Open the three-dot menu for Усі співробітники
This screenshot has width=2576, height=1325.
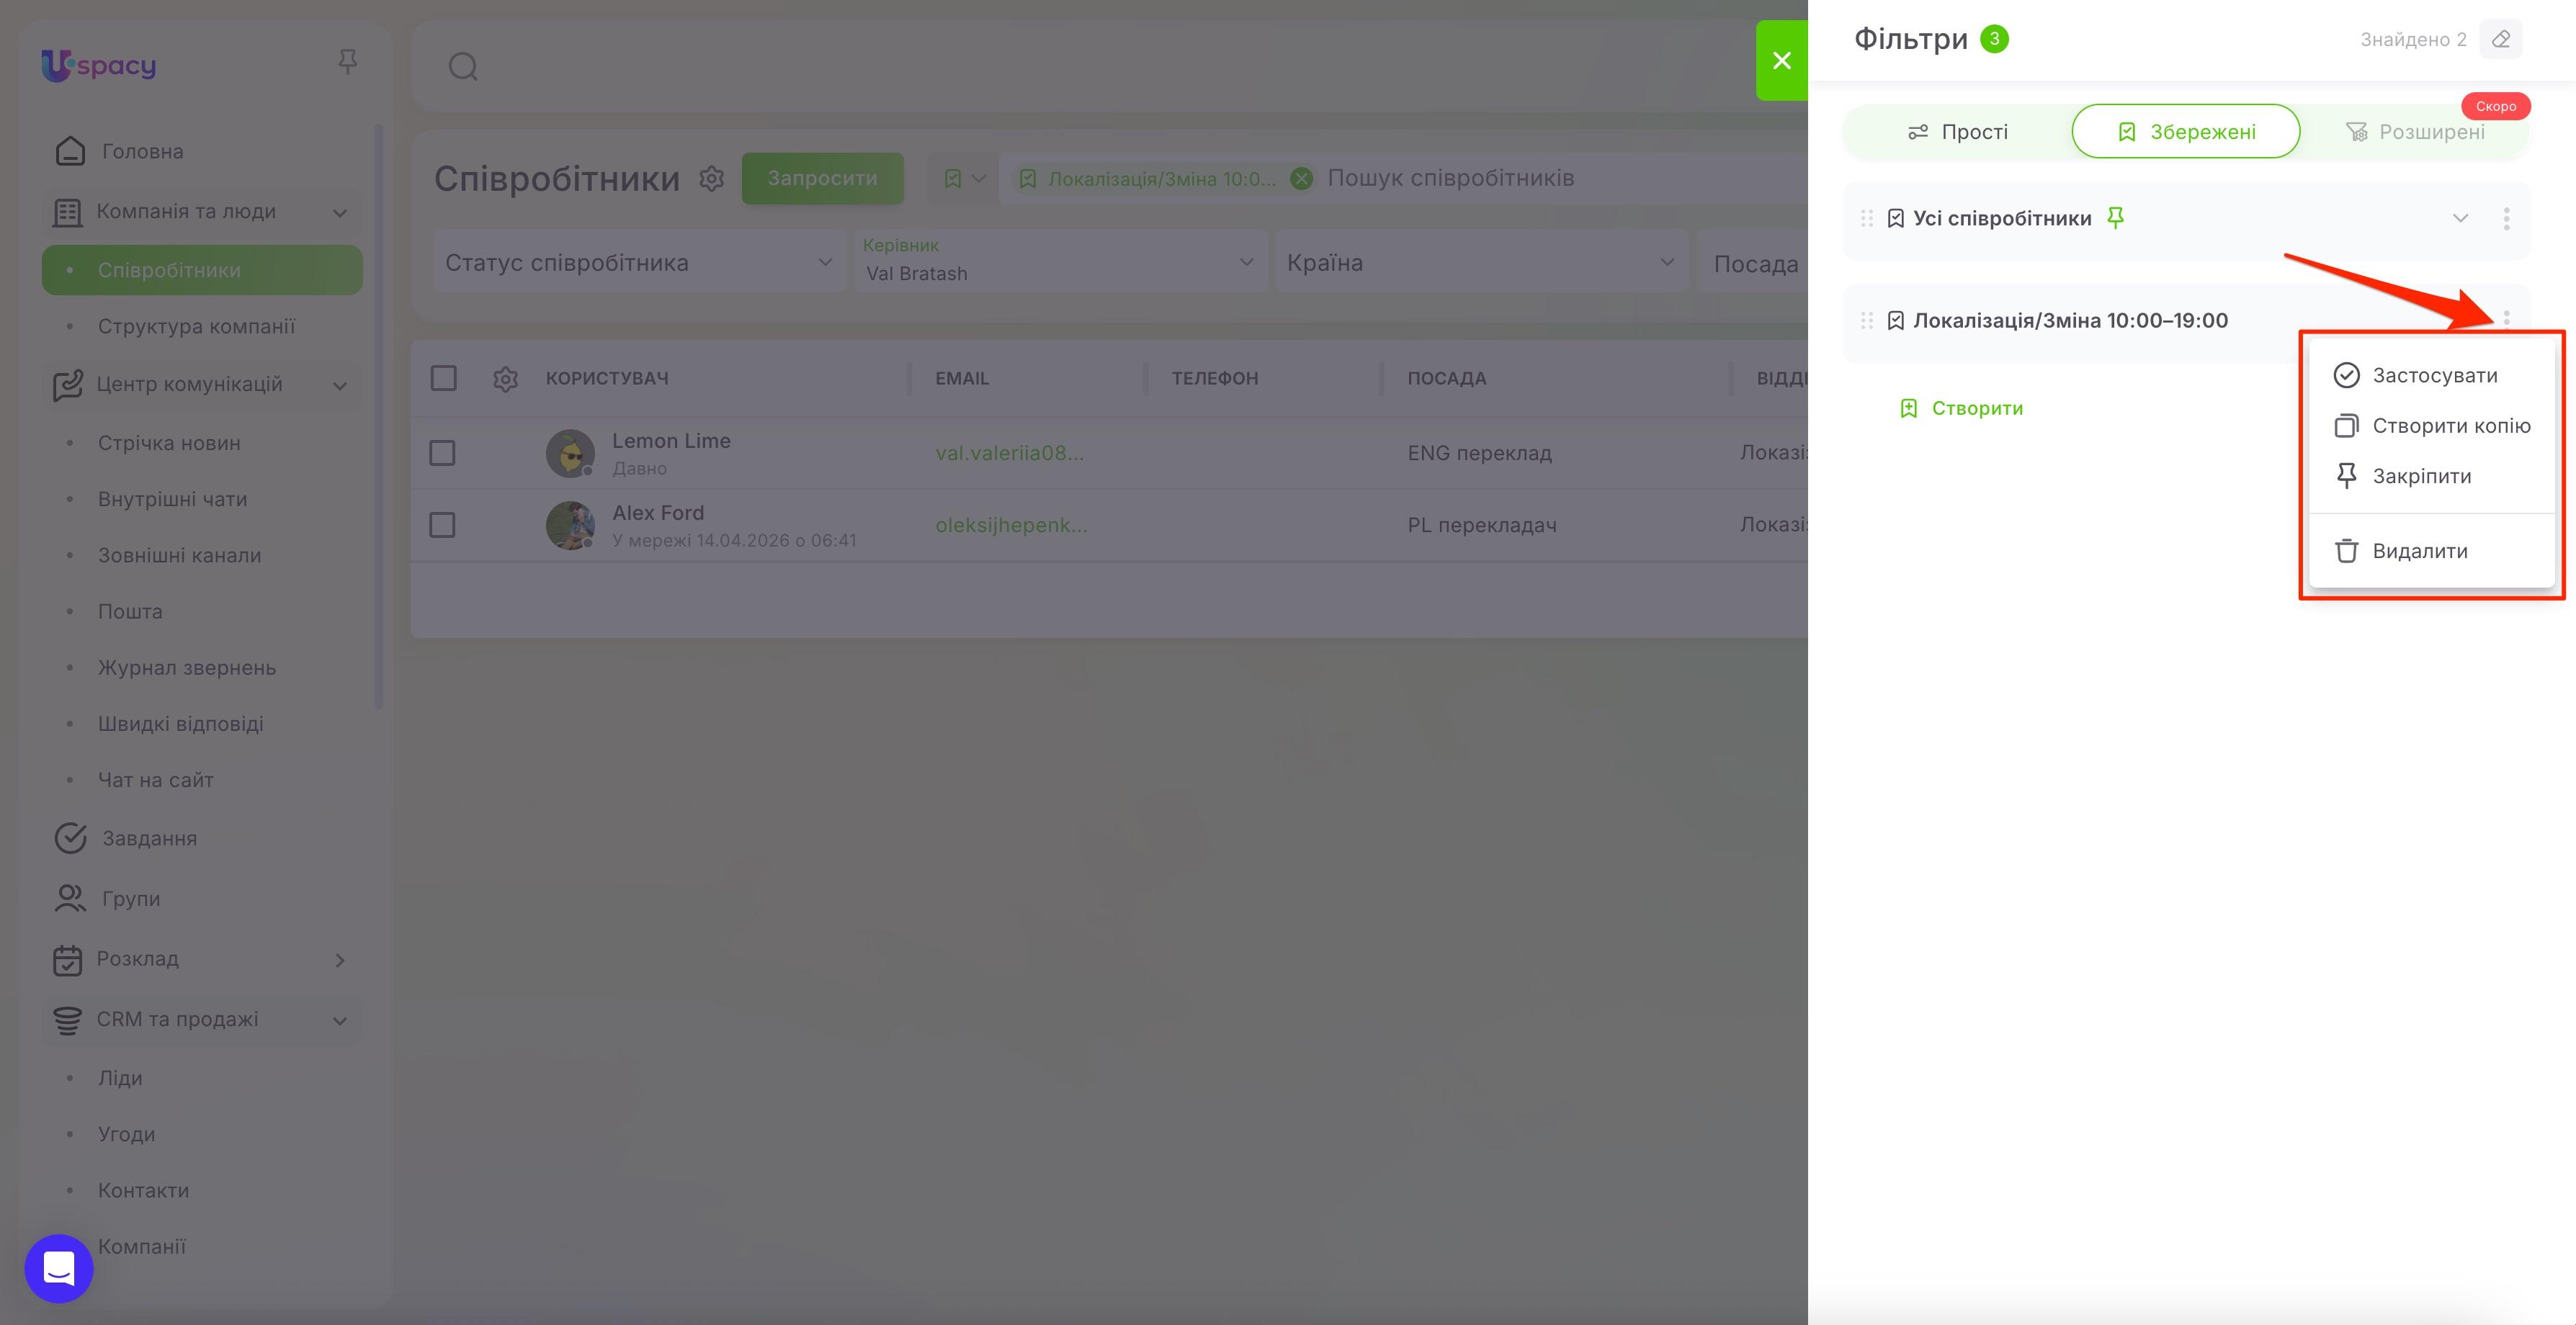point(2506,219)
